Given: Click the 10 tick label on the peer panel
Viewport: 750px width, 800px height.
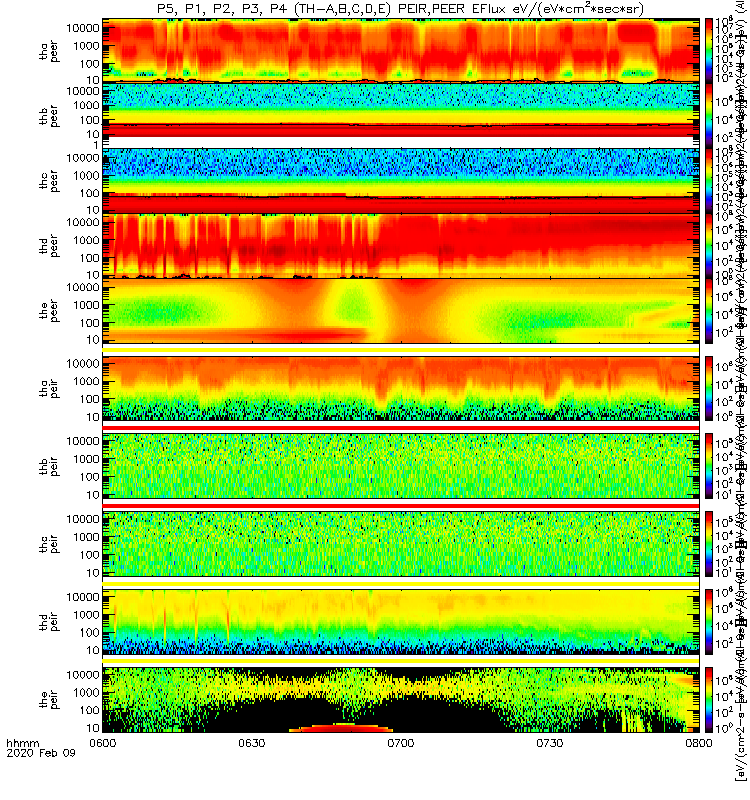Looking at the screenshot, I should point(92,339).
